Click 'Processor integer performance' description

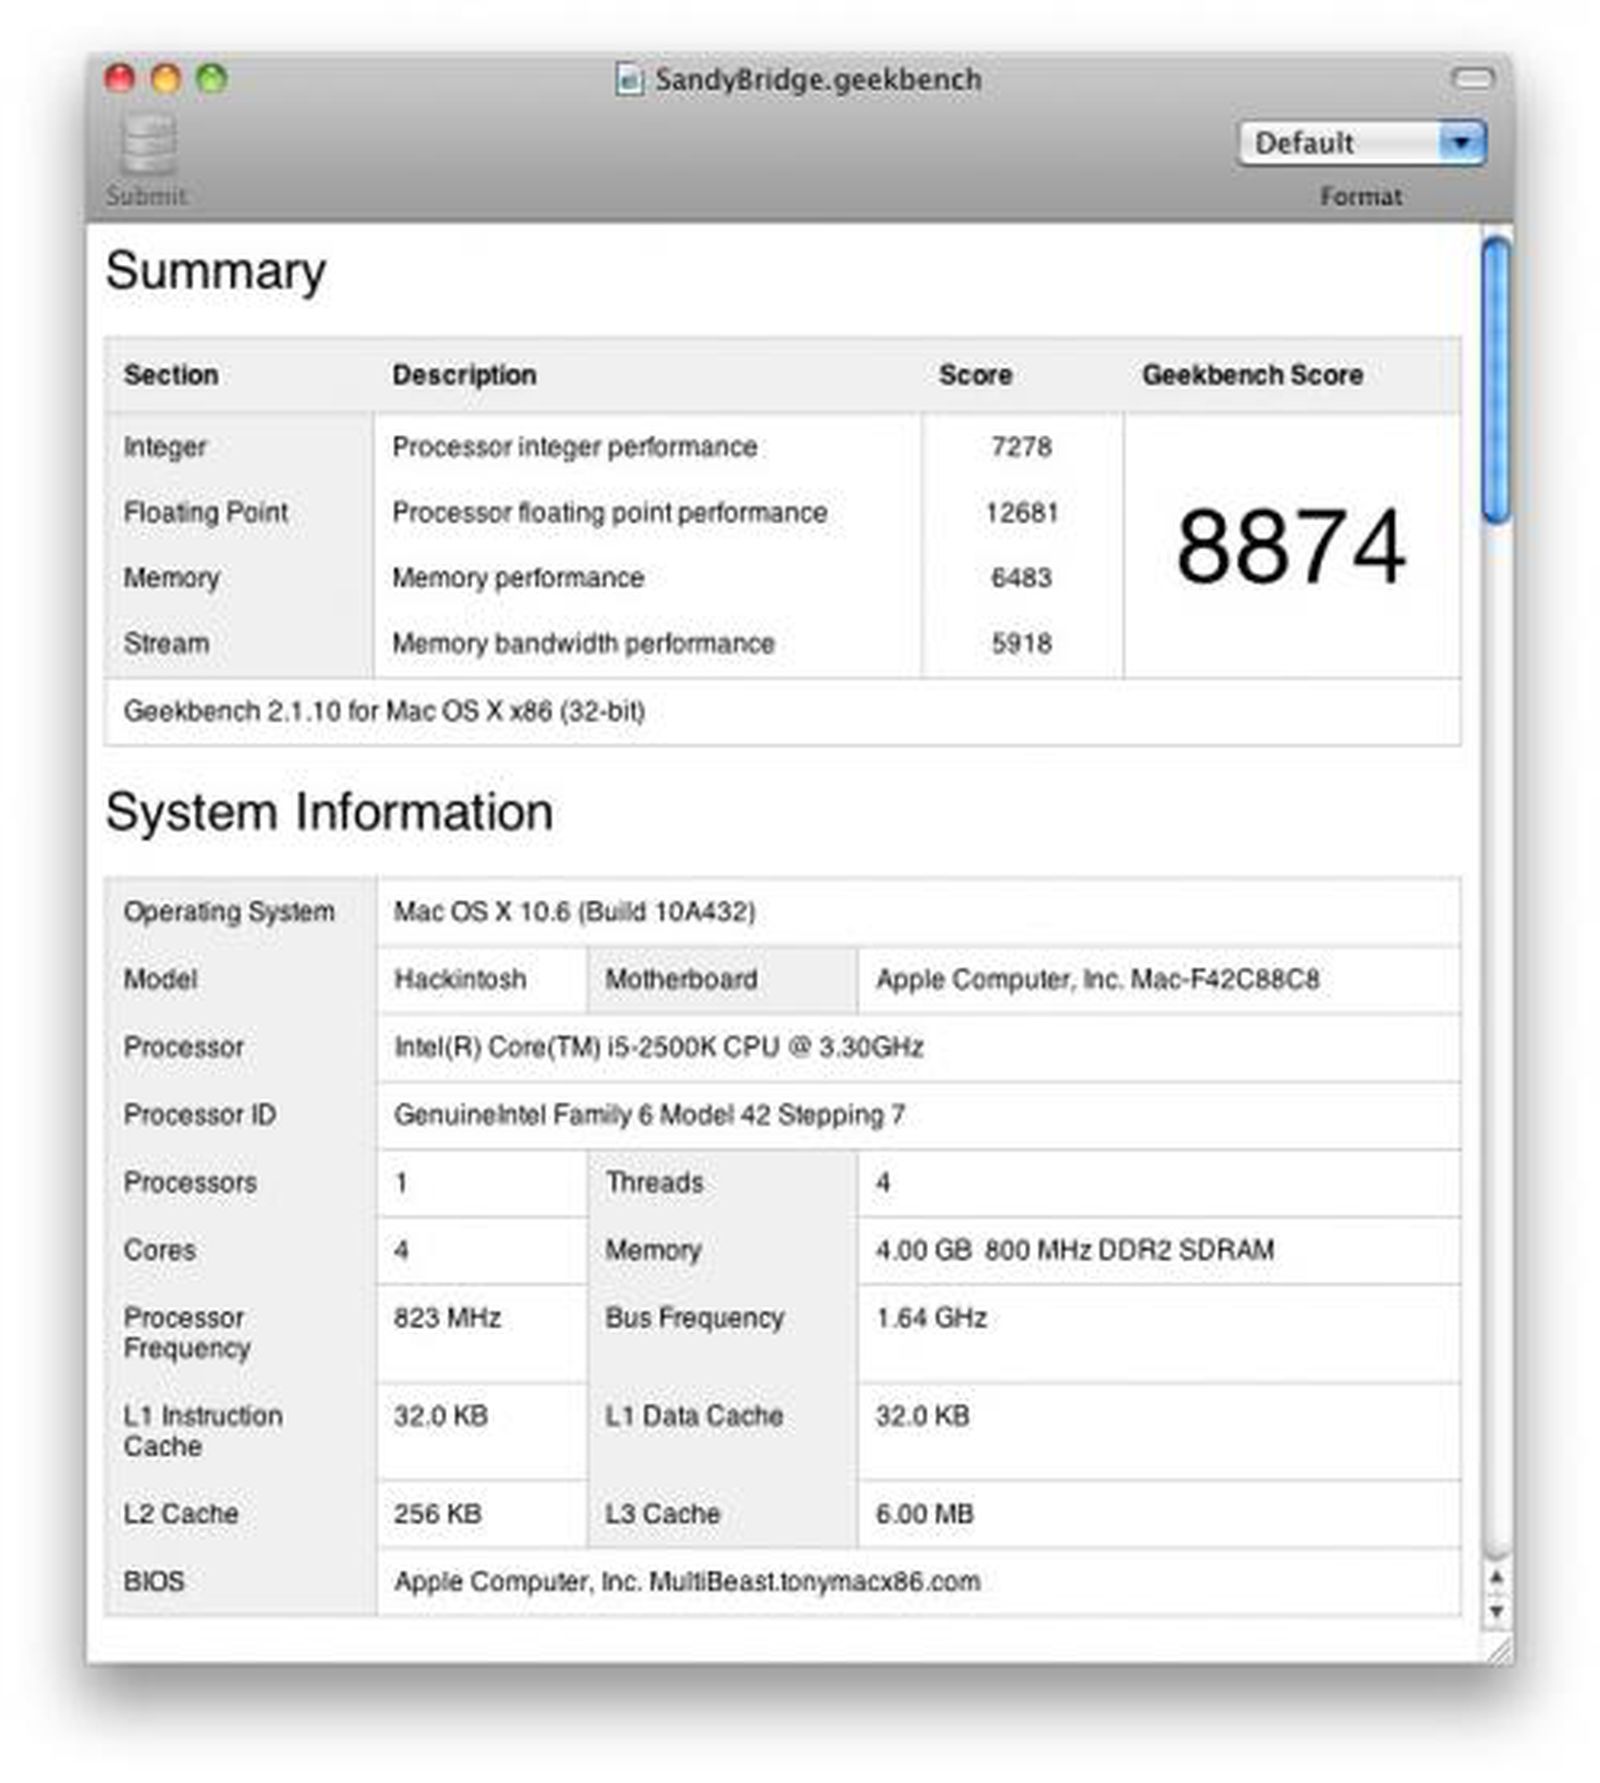[x=575, y=446]
